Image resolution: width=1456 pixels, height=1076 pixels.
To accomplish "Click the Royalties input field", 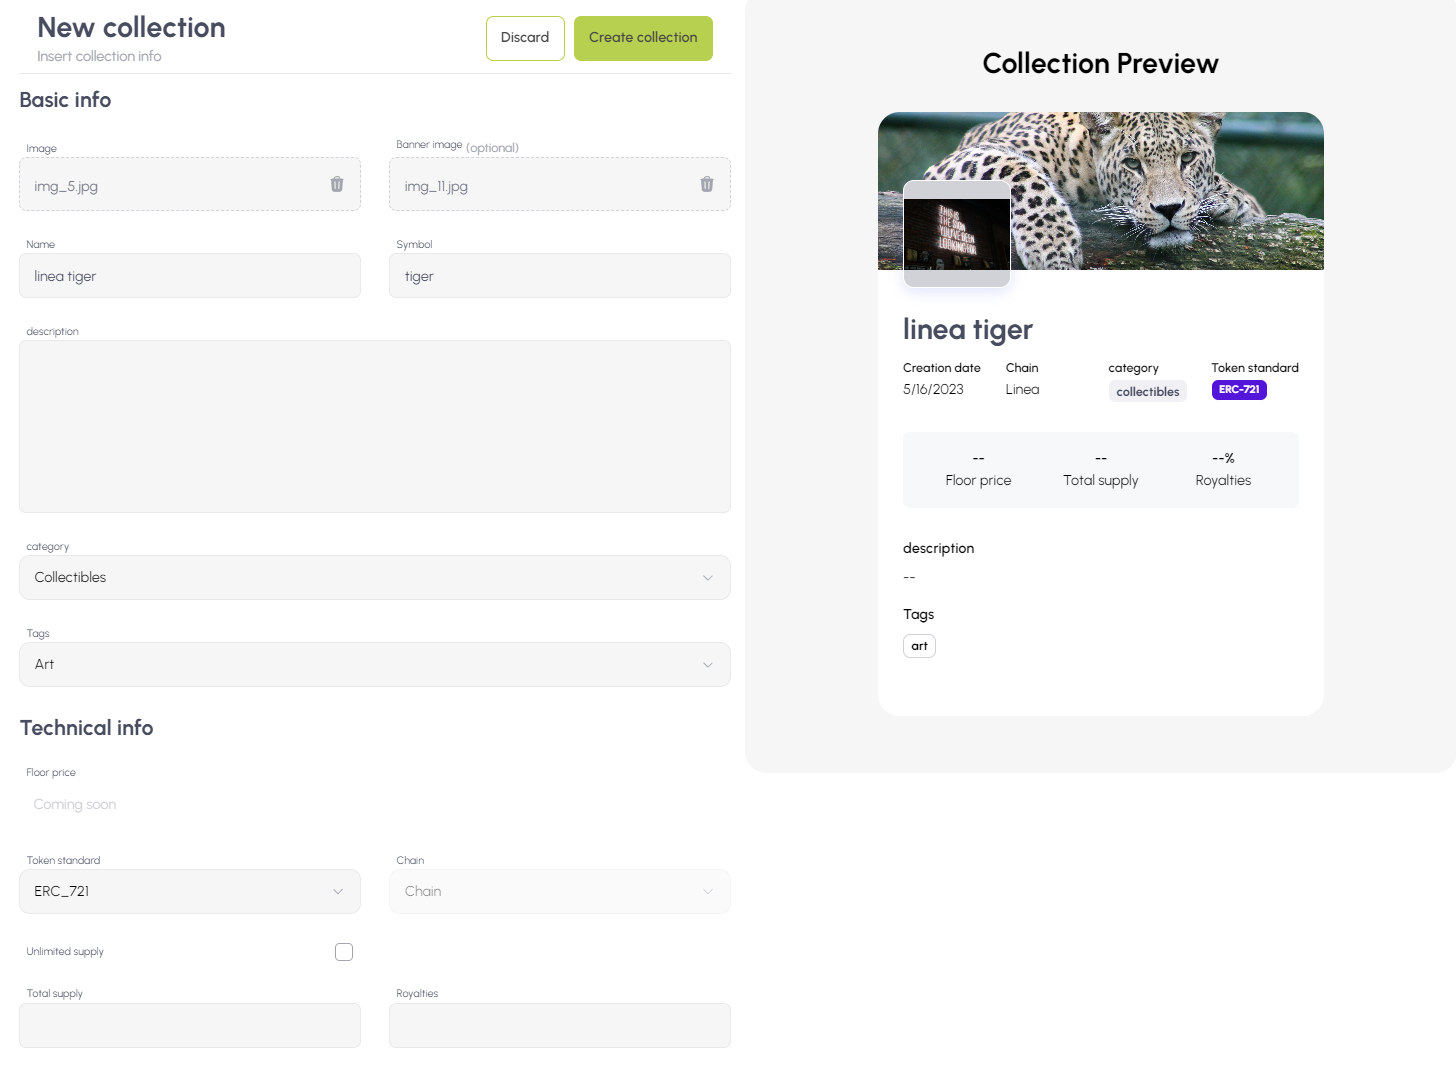I will click(560, 1025).
